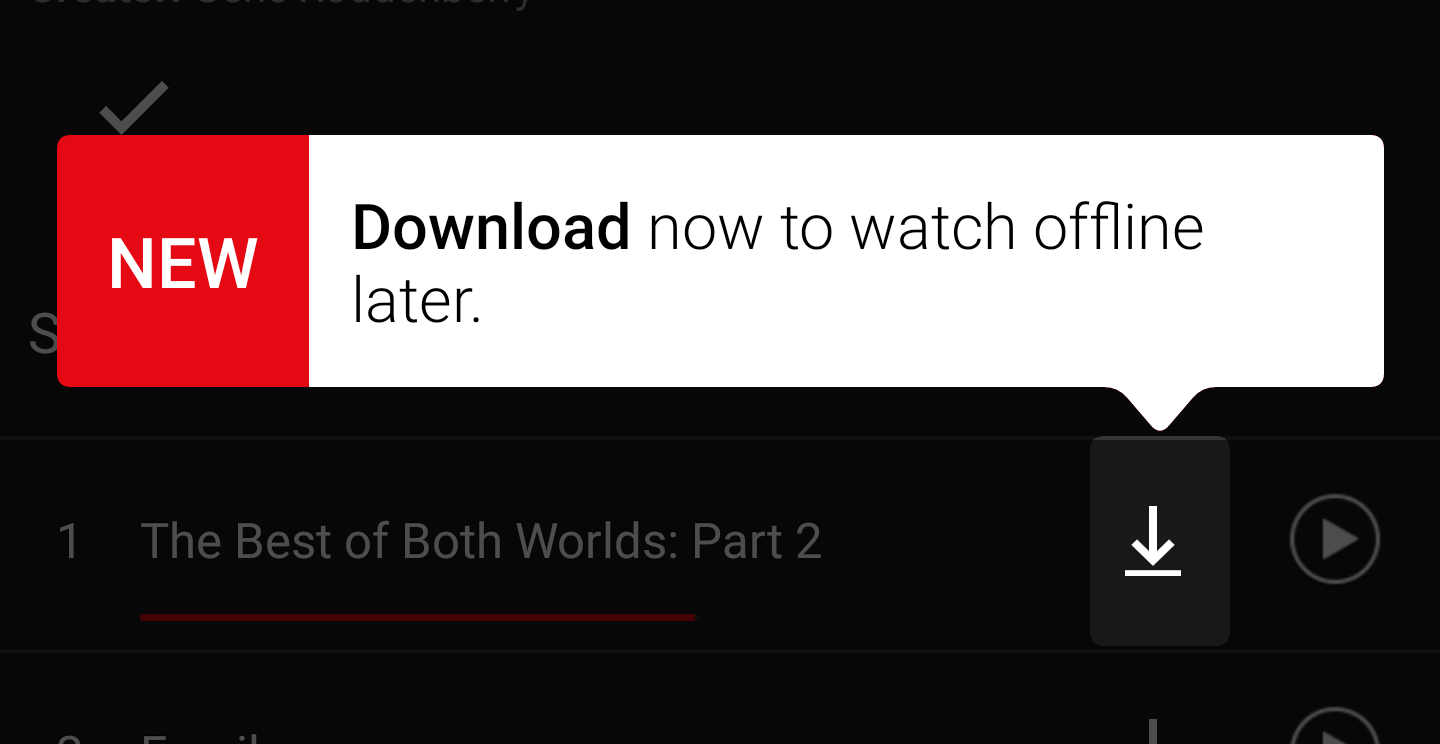Viewport: 1440px width, 744px height.
Task: Select the second episode's number label
Action: (69, 738)
